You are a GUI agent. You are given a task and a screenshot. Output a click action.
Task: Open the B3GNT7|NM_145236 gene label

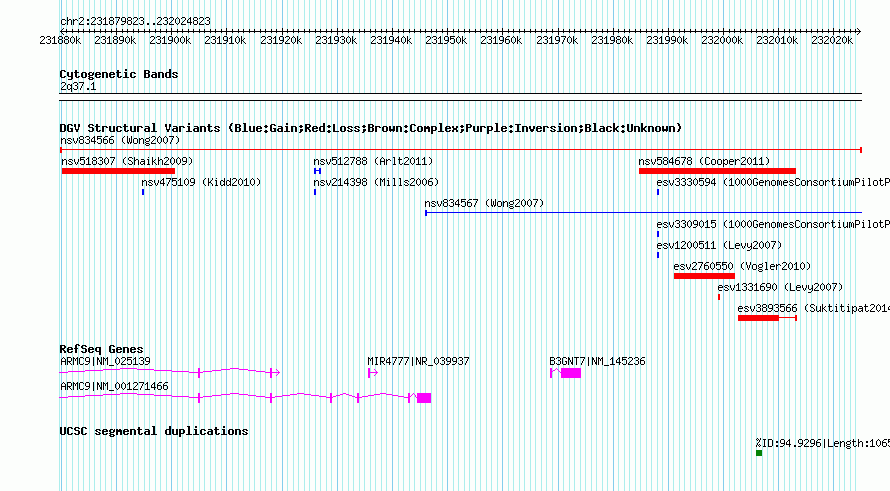597,361
